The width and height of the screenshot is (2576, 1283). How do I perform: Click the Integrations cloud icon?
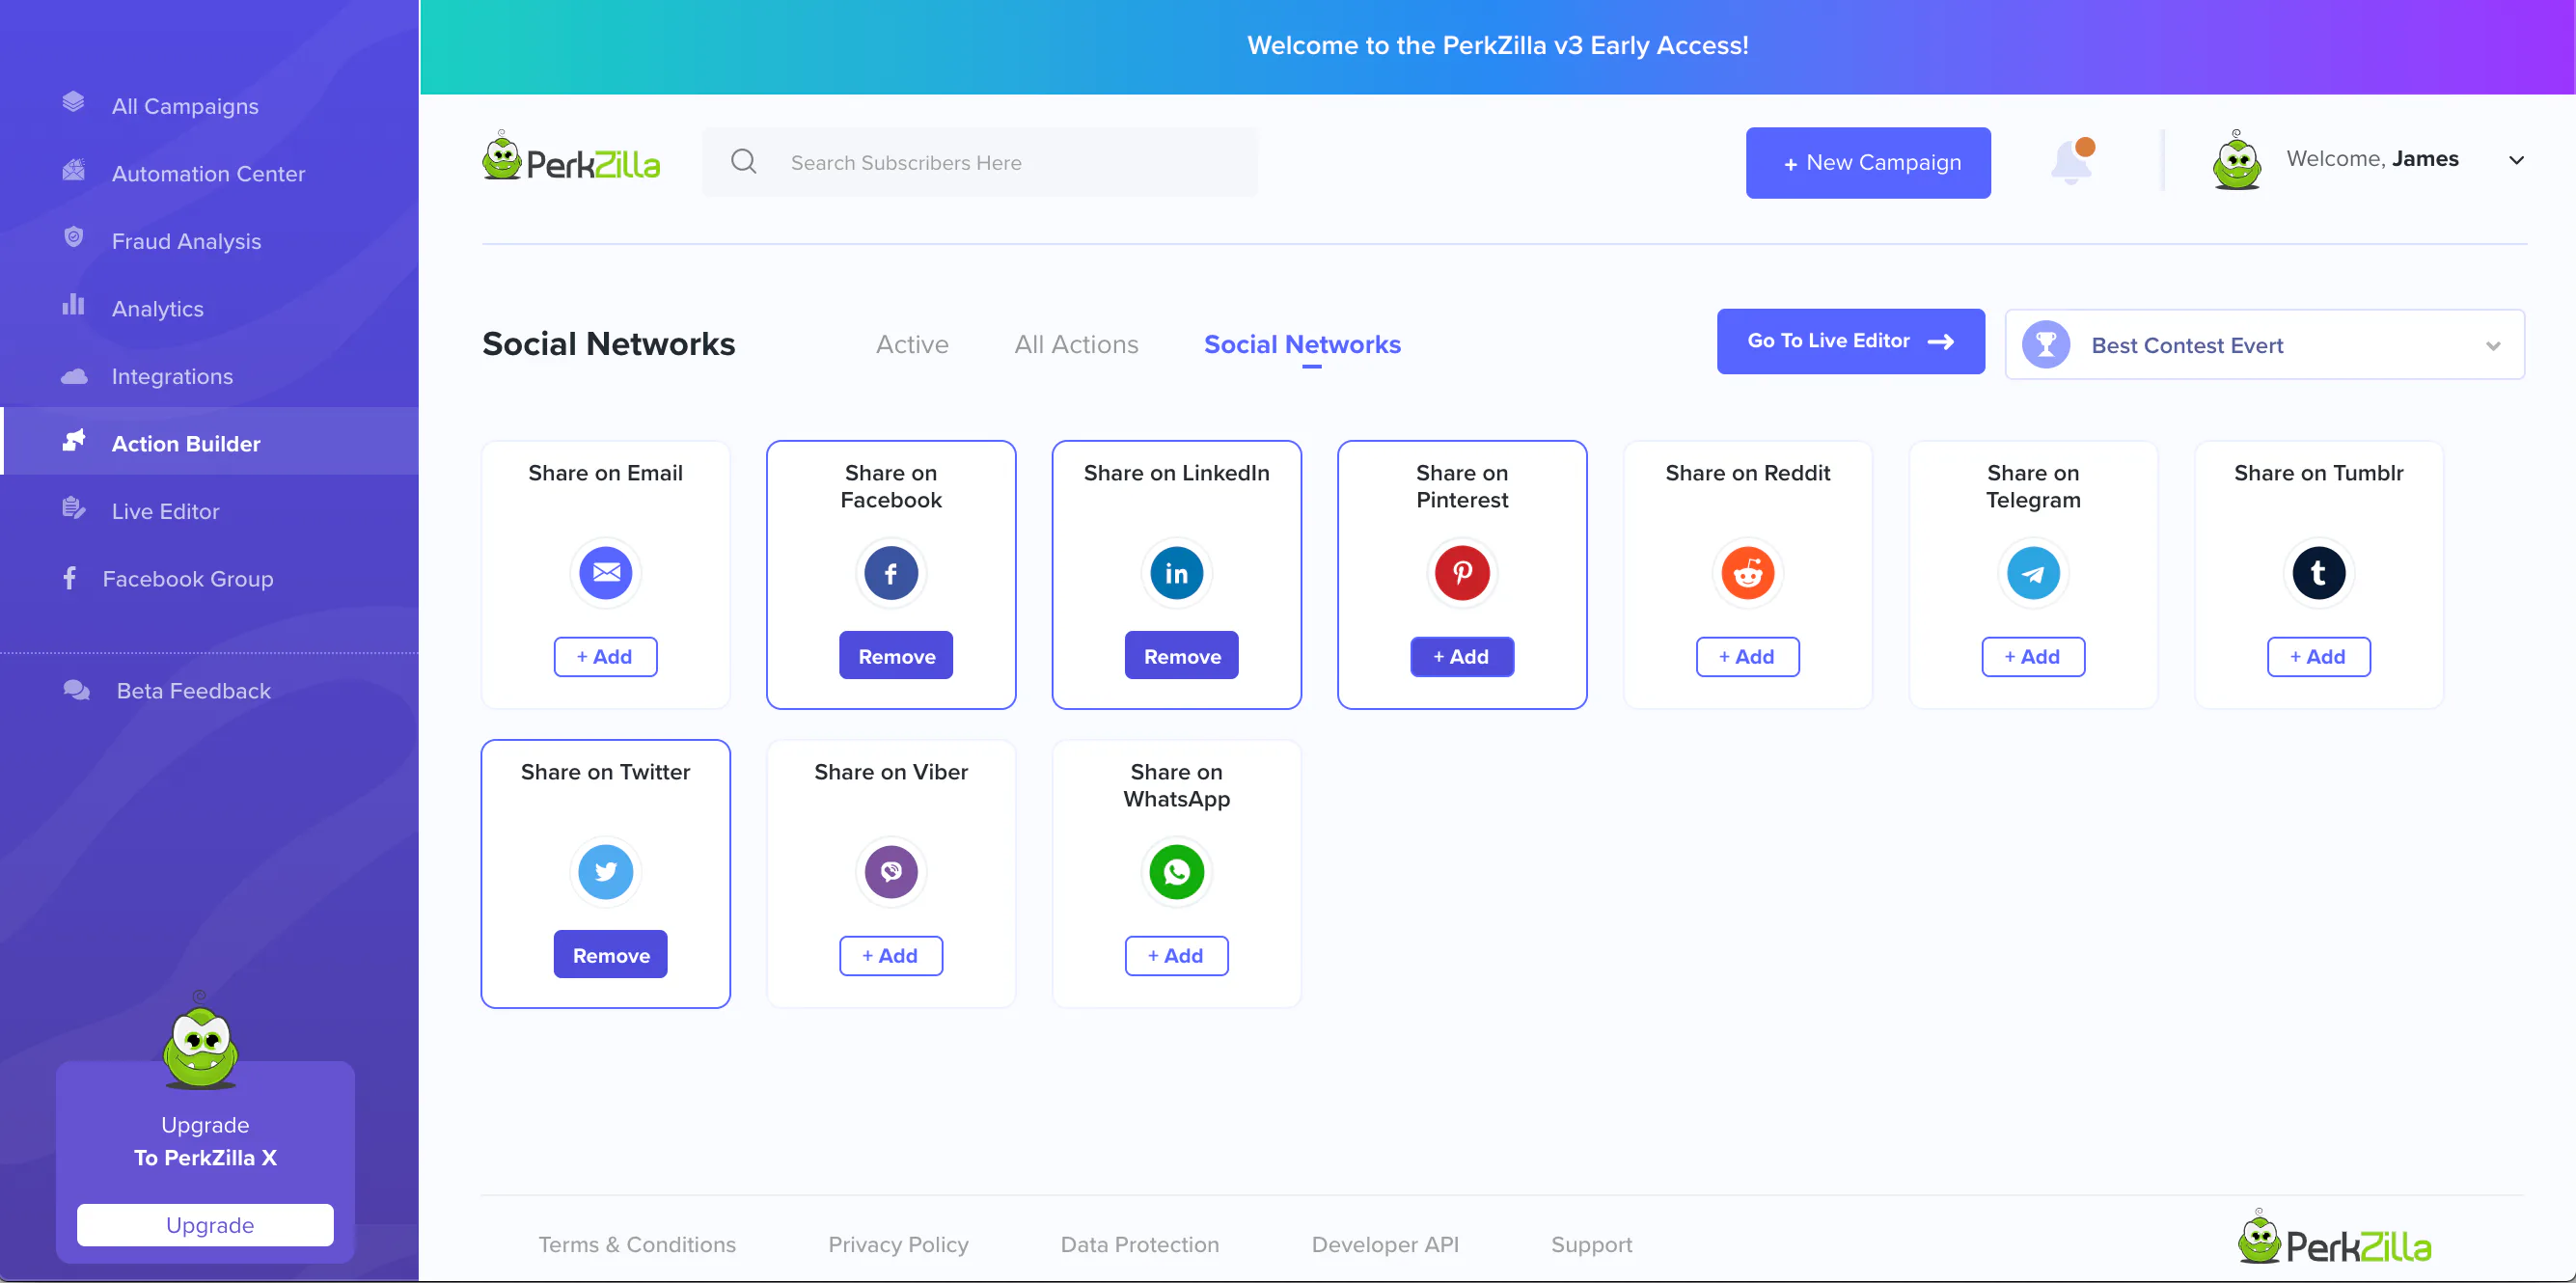pyautogui.click(x=73, y=376)
